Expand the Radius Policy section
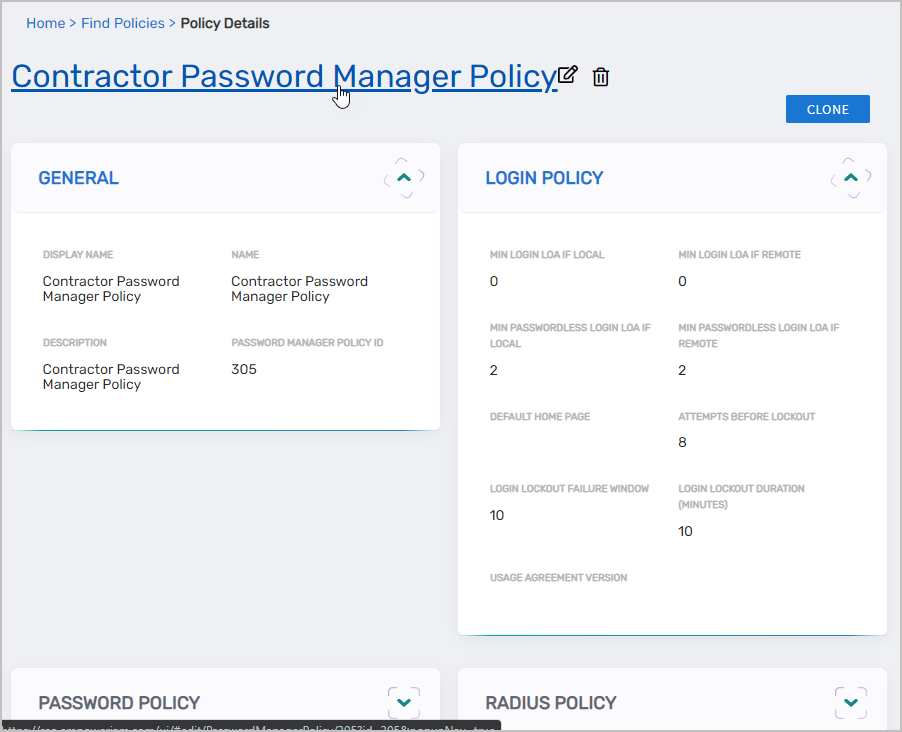 (851, 703)
